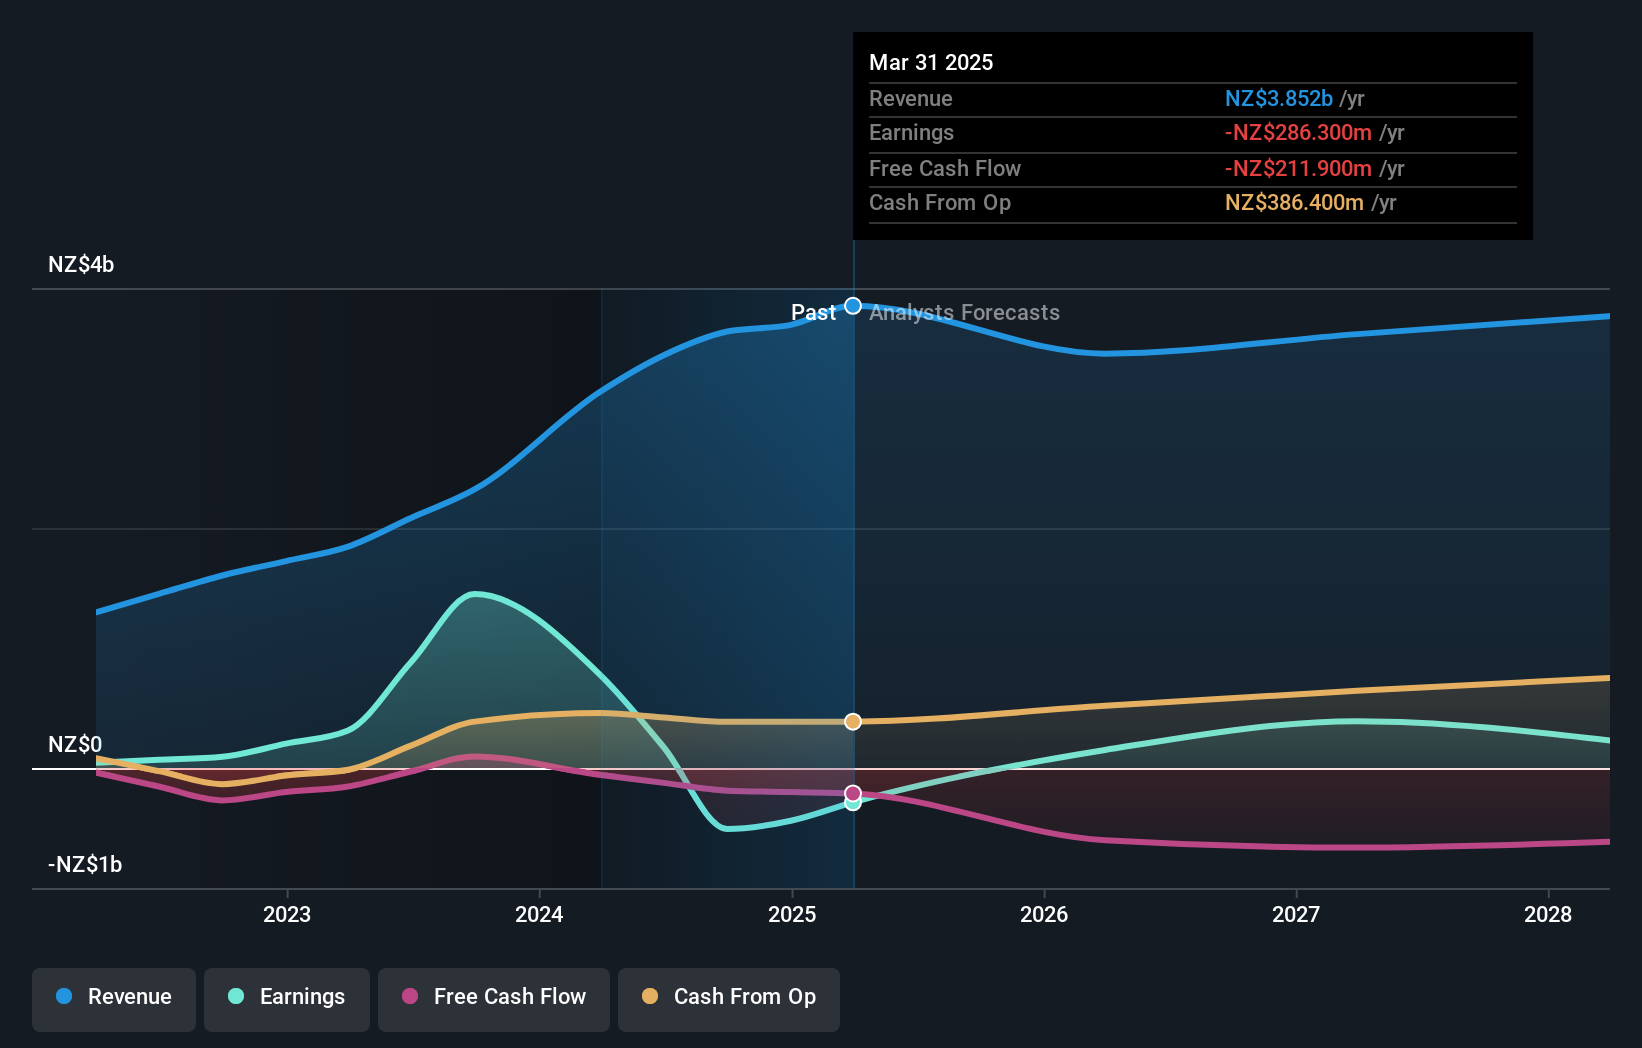Viewport: 1642px width, 1048px height.
Task: Click the orange Cash From Op legend dot
Action: [x=650, y=996]
